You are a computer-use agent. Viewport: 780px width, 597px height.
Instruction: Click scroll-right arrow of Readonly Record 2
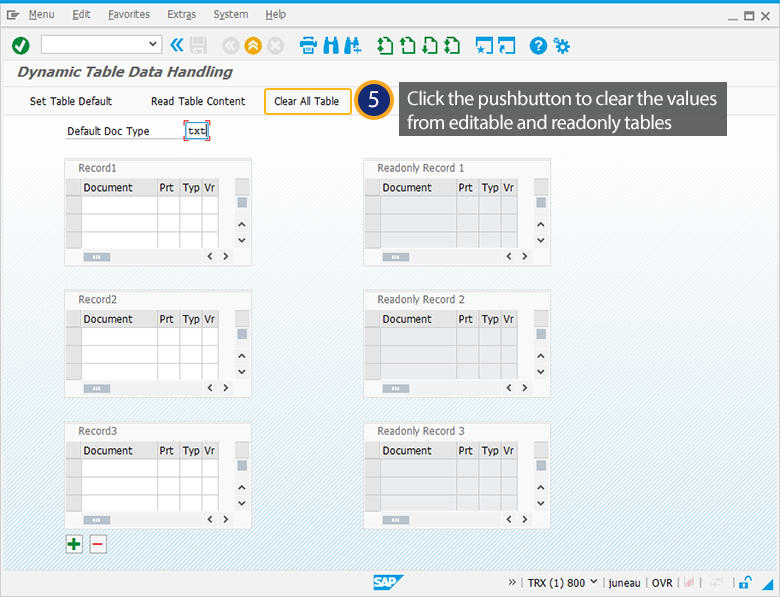click(x=524, y=388)
